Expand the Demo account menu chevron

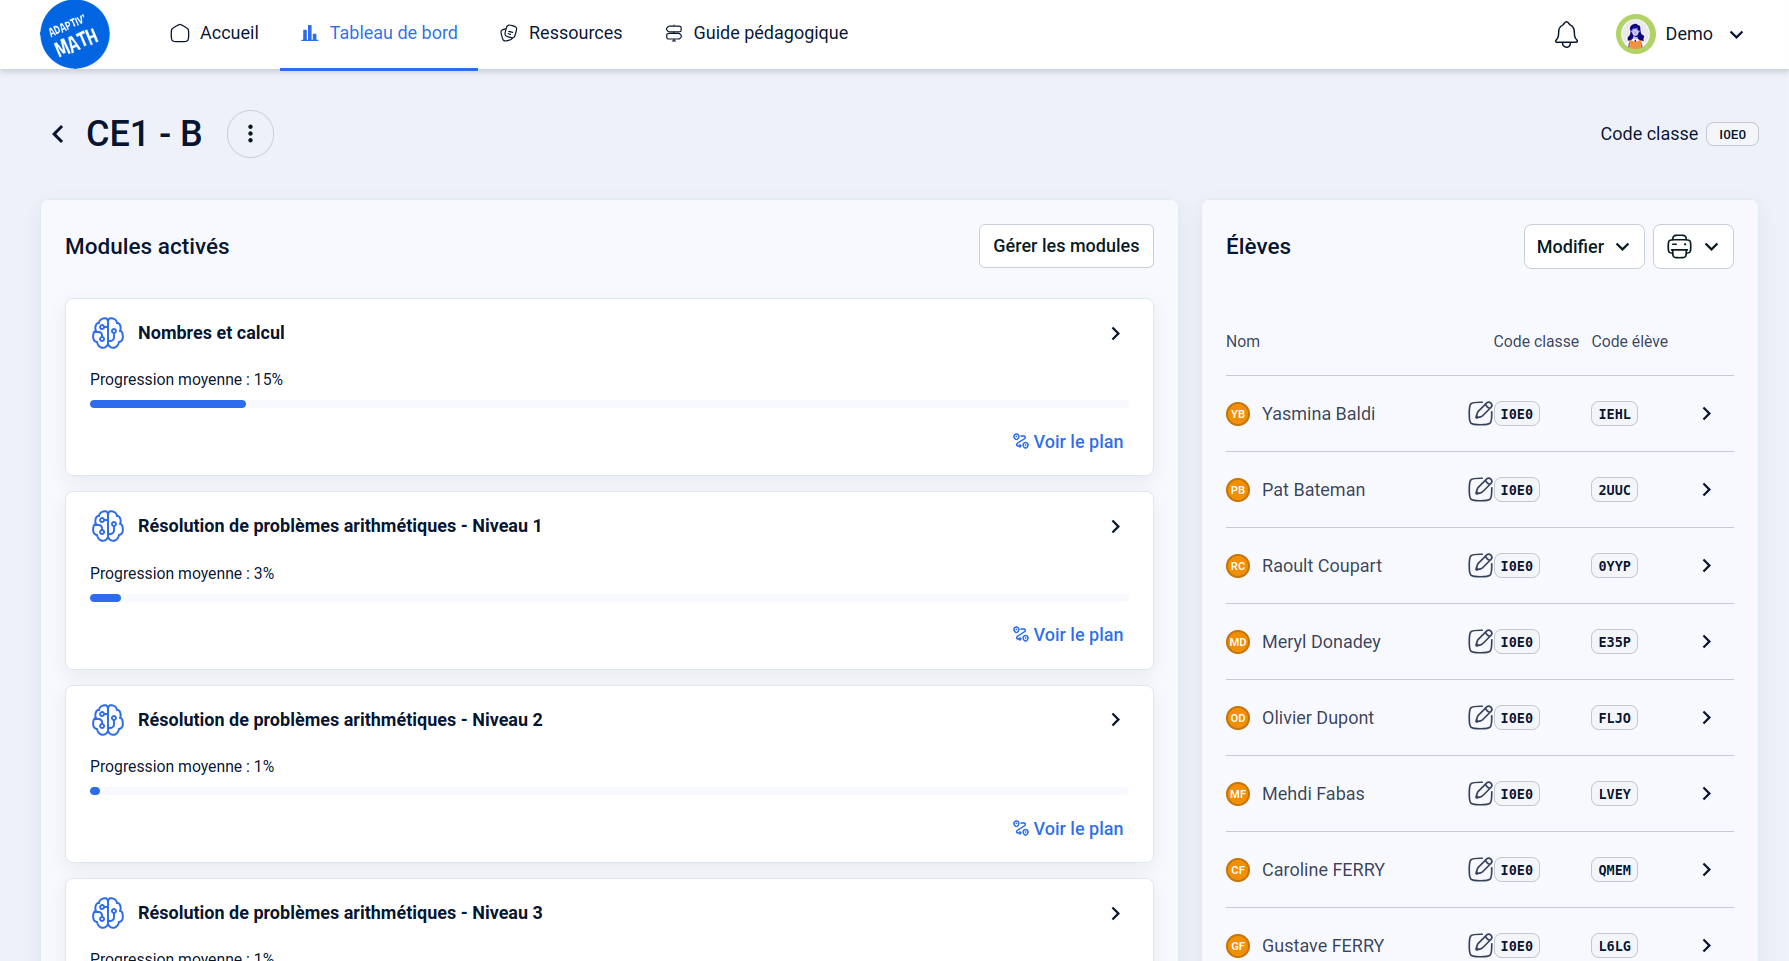1737,35
